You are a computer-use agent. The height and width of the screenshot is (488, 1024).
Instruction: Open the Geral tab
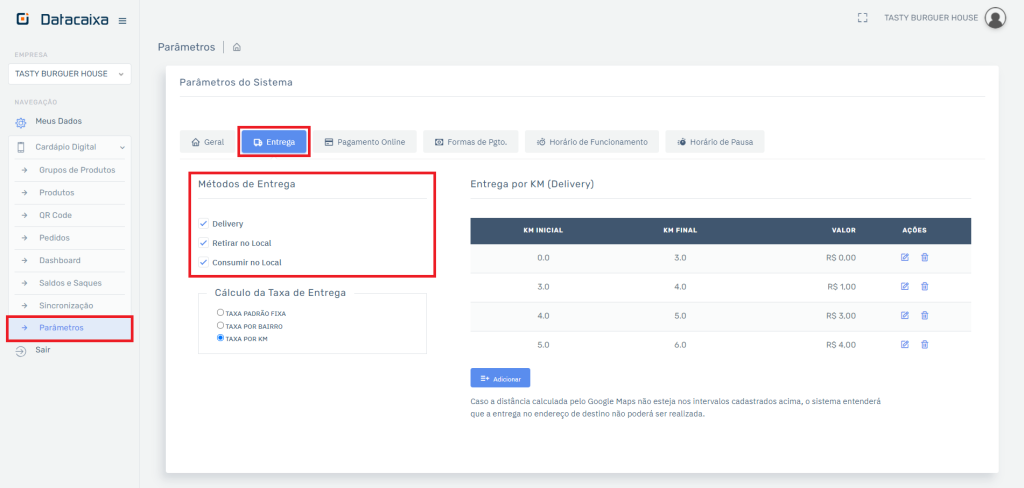pyautogui.click(x=208, y=142)
